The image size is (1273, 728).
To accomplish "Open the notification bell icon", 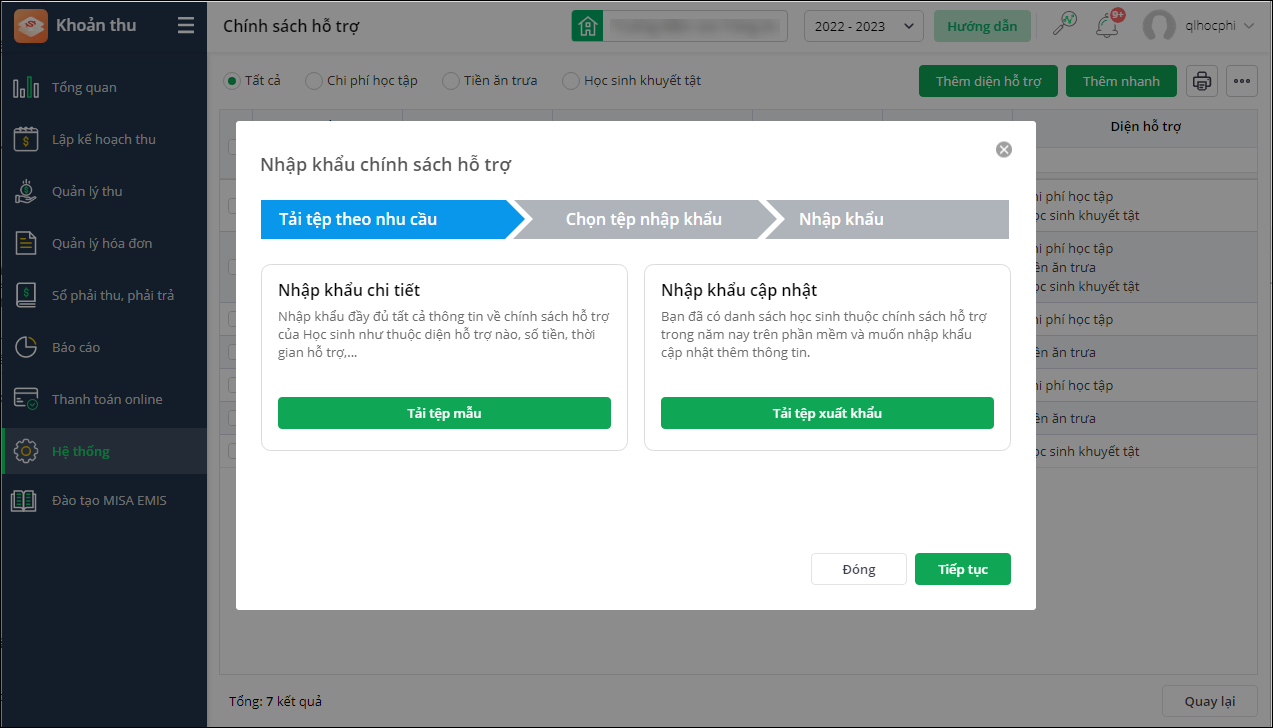I will pos(1106,27).
